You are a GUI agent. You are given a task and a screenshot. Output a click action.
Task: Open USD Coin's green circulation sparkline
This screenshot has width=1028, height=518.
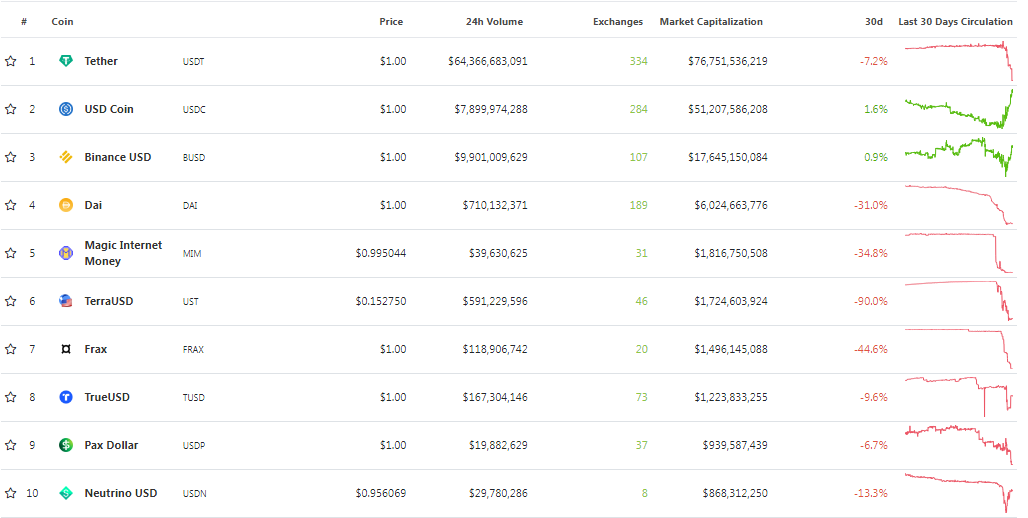pyautogui.click(x=959, y=109)
